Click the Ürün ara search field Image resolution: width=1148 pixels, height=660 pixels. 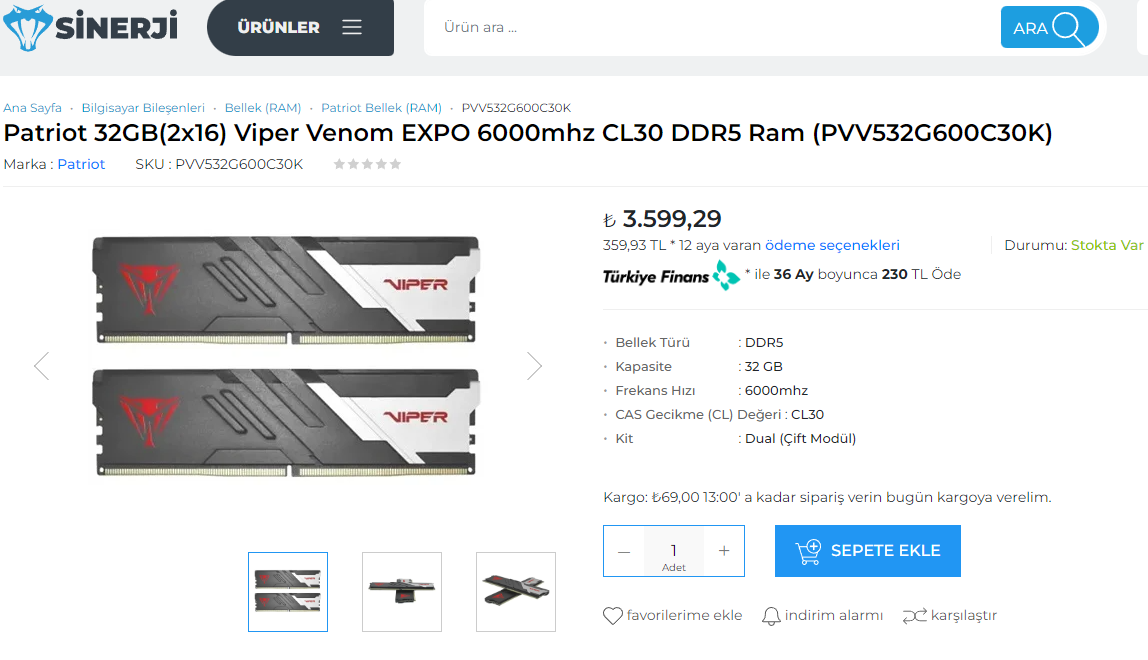(x=710, y=28)
